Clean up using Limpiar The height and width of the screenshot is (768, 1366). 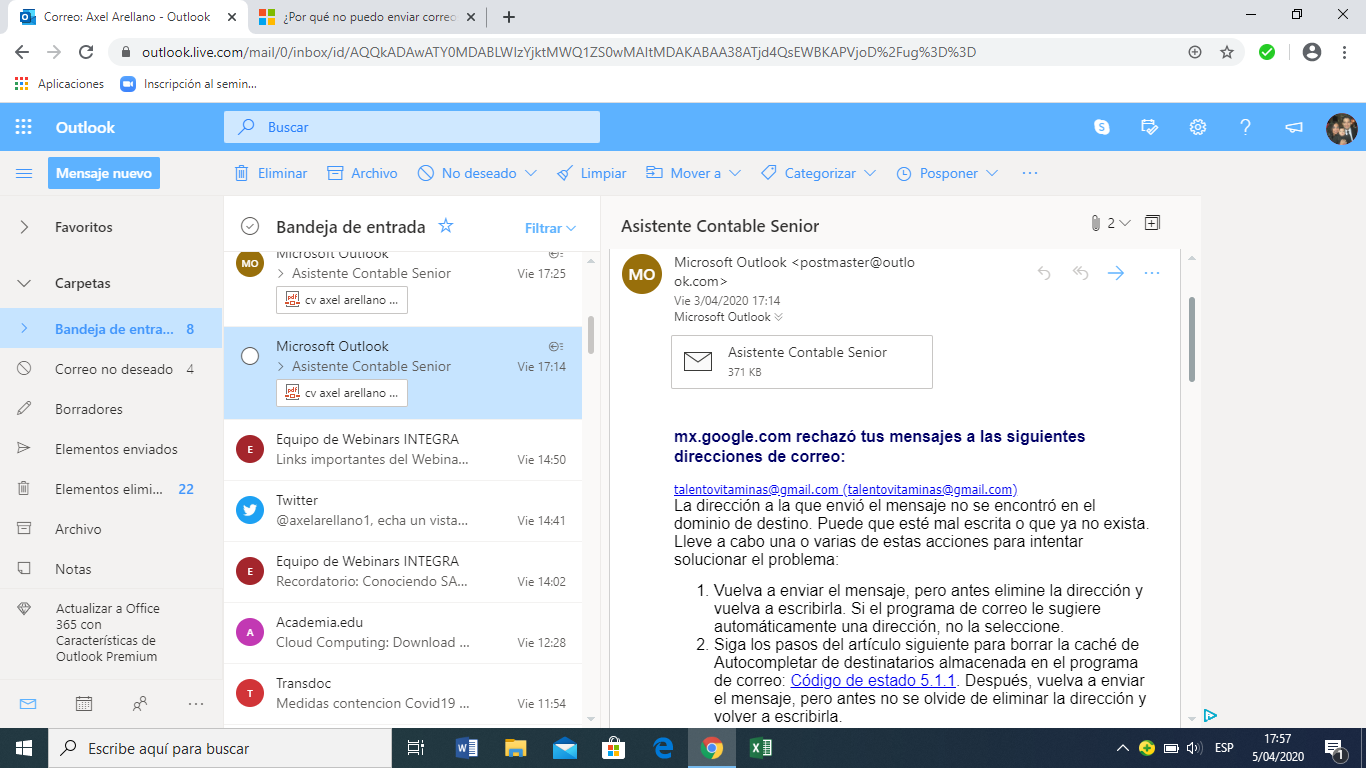point(591,173)
